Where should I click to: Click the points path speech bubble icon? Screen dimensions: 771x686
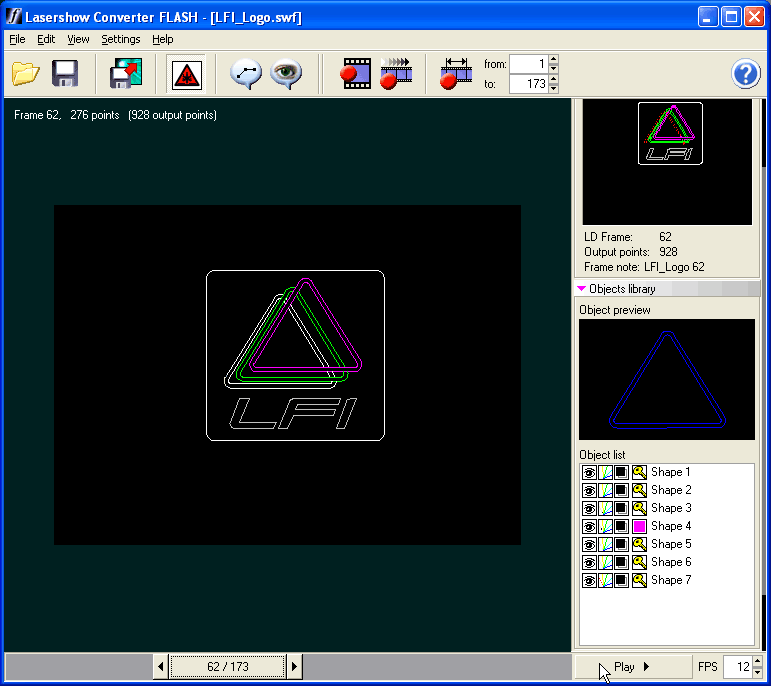[x=245, y=74]
